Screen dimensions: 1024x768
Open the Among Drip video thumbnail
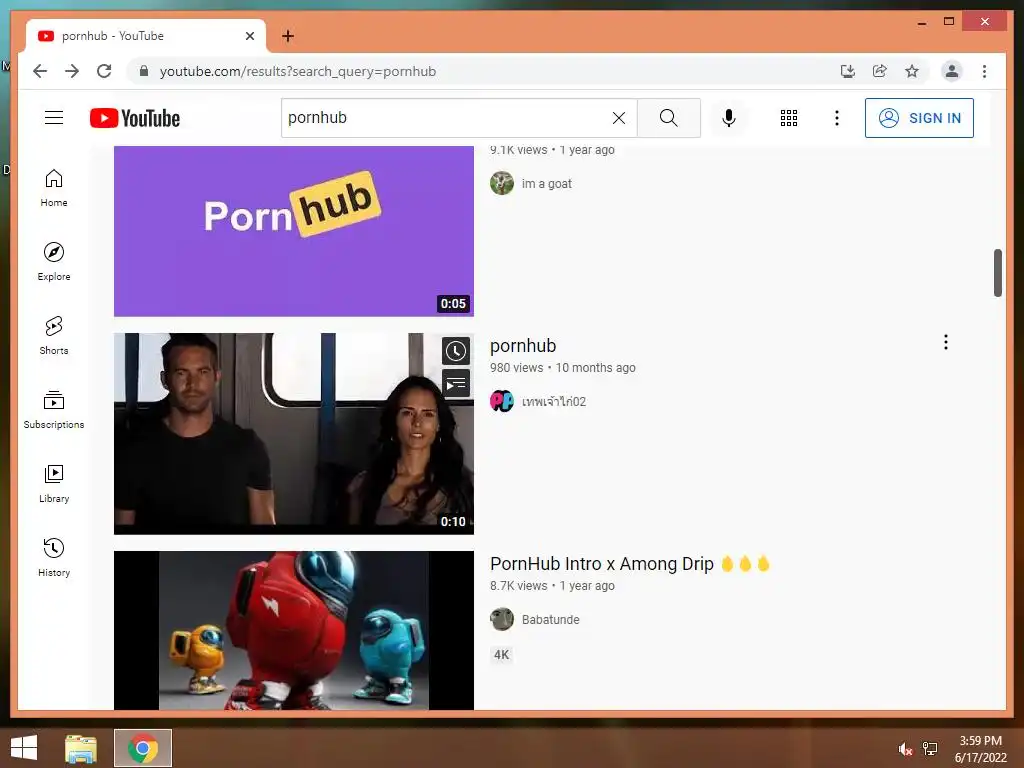(x=294, y=630)
